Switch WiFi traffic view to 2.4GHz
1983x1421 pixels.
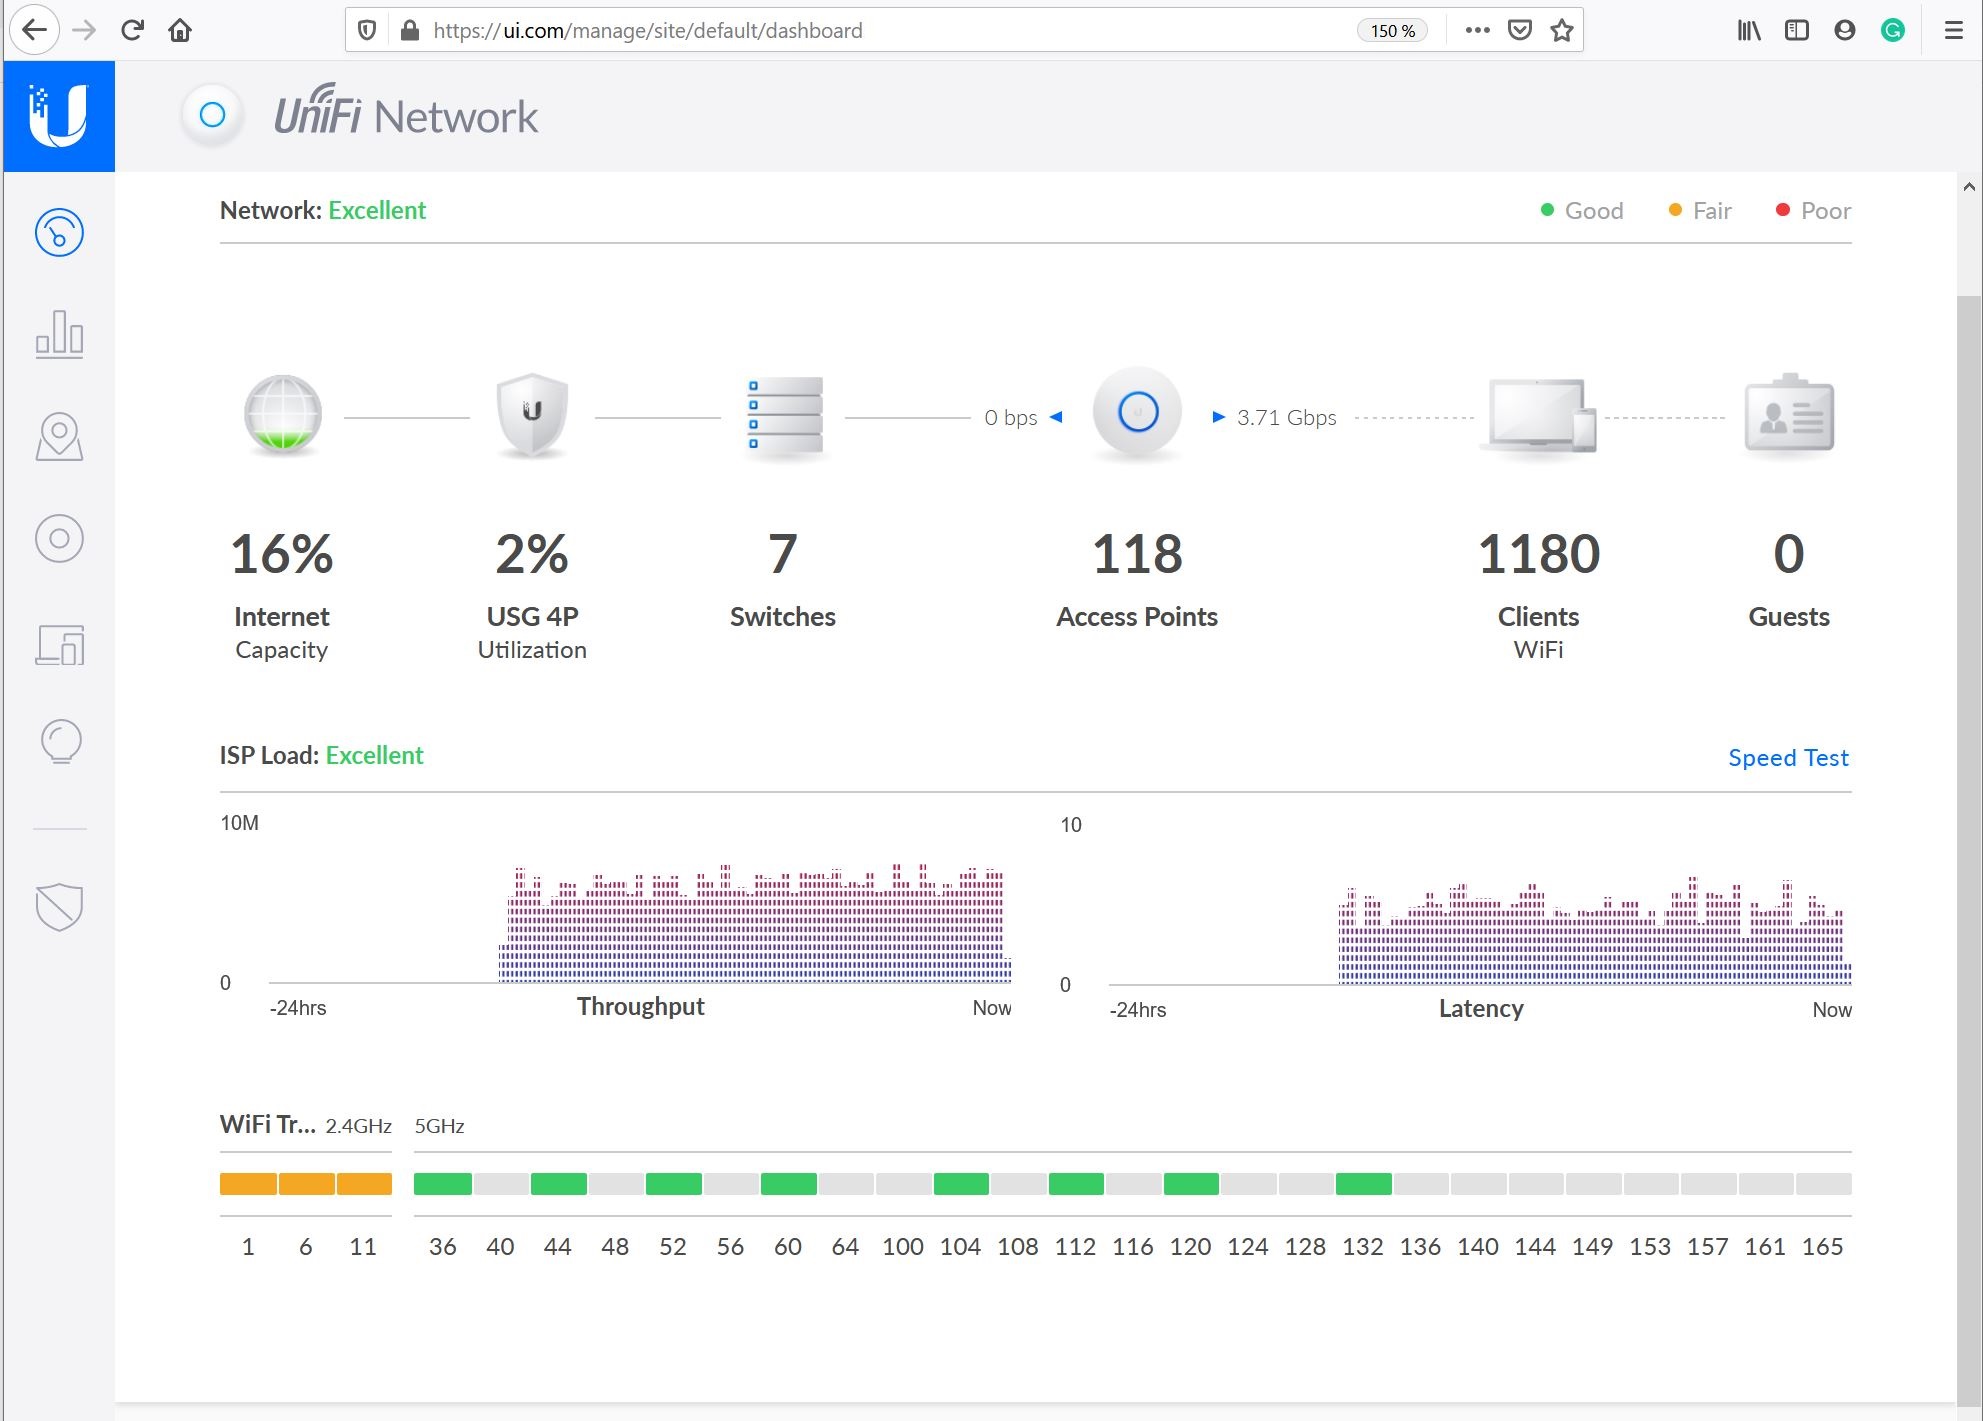(358, 1126)
